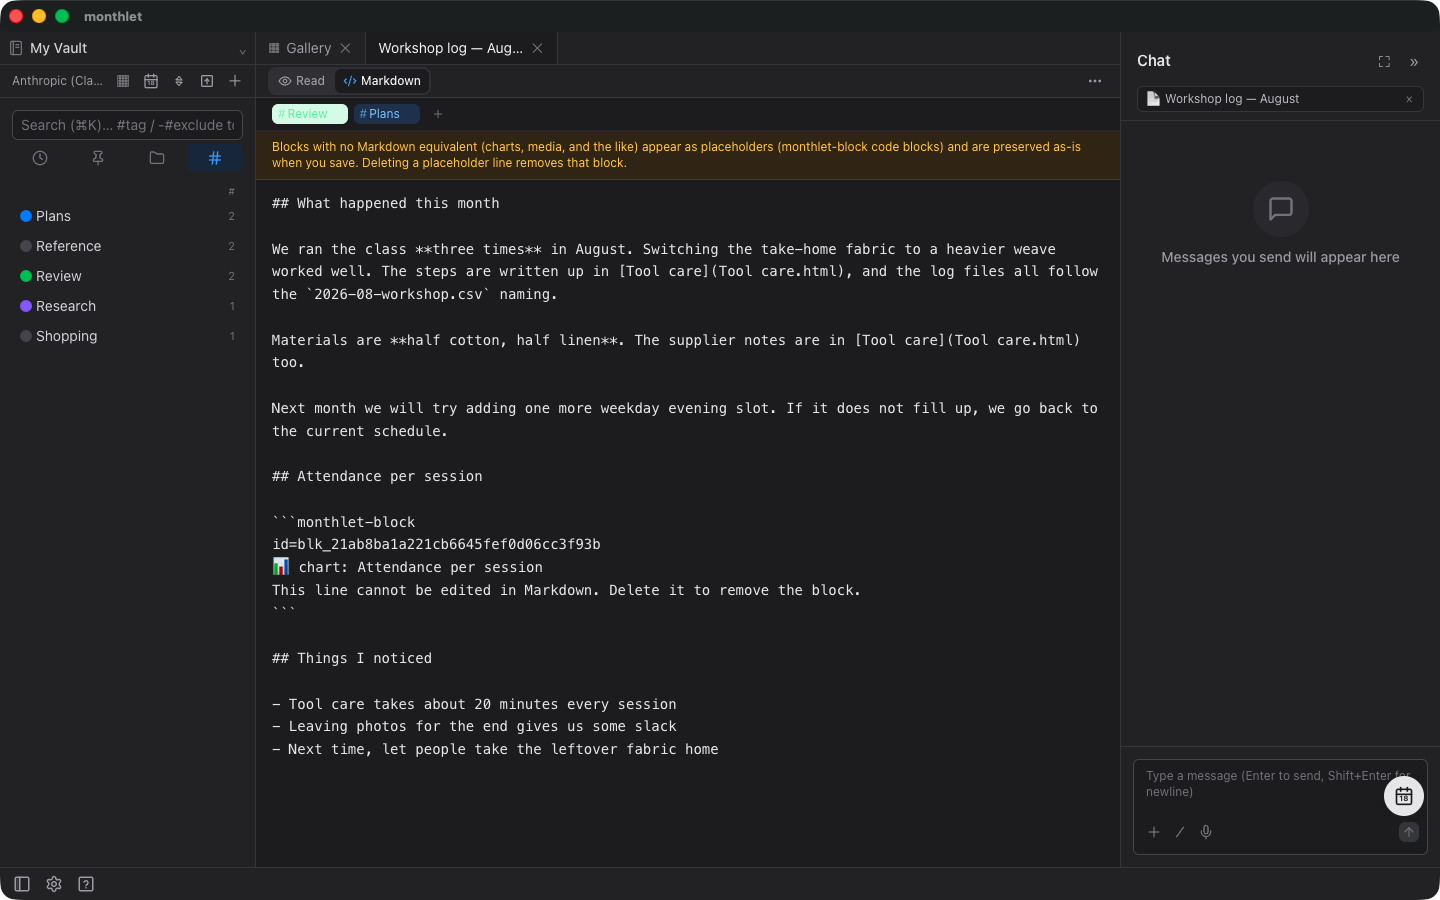The height and width of the screenshot is (900, 1440).
Task: Switch to the Gallery tab
Action: (309, 48)
